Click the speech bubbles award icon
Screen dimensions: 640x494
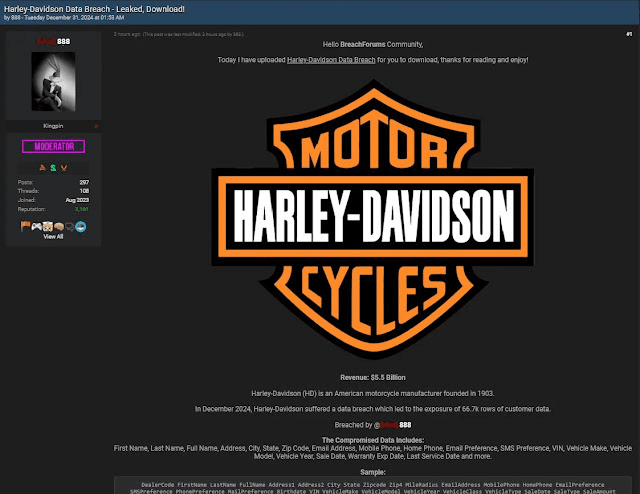tap(70, 227)
